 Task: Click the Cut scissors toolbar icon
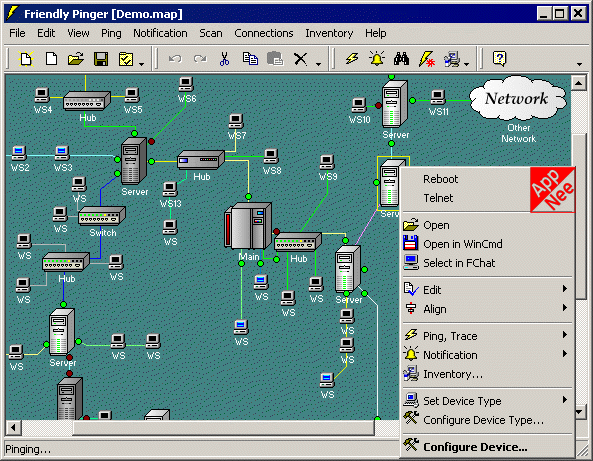coord(225,59)
